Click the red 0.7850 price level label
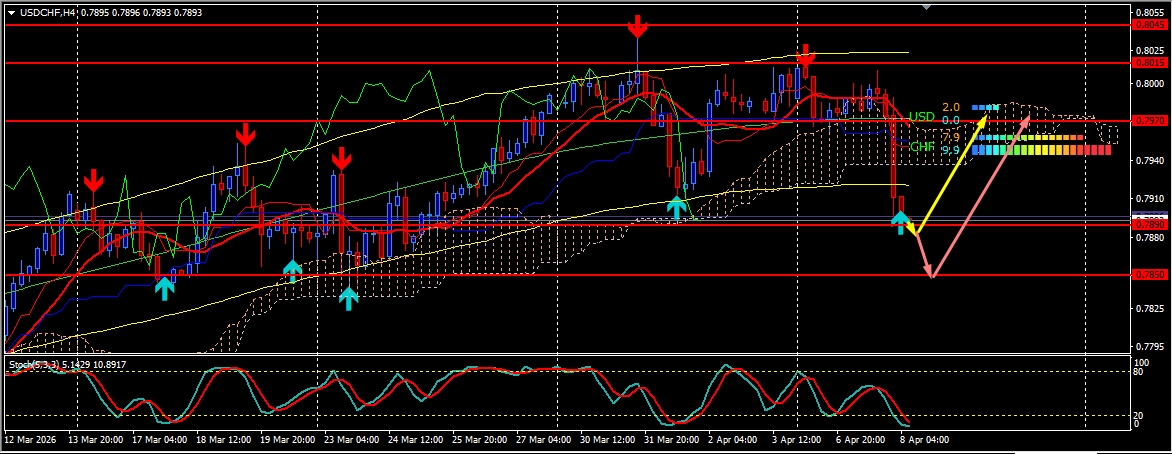This screenshot has width=1172, height=454. pyautogui.click(x=1150, y=274)
